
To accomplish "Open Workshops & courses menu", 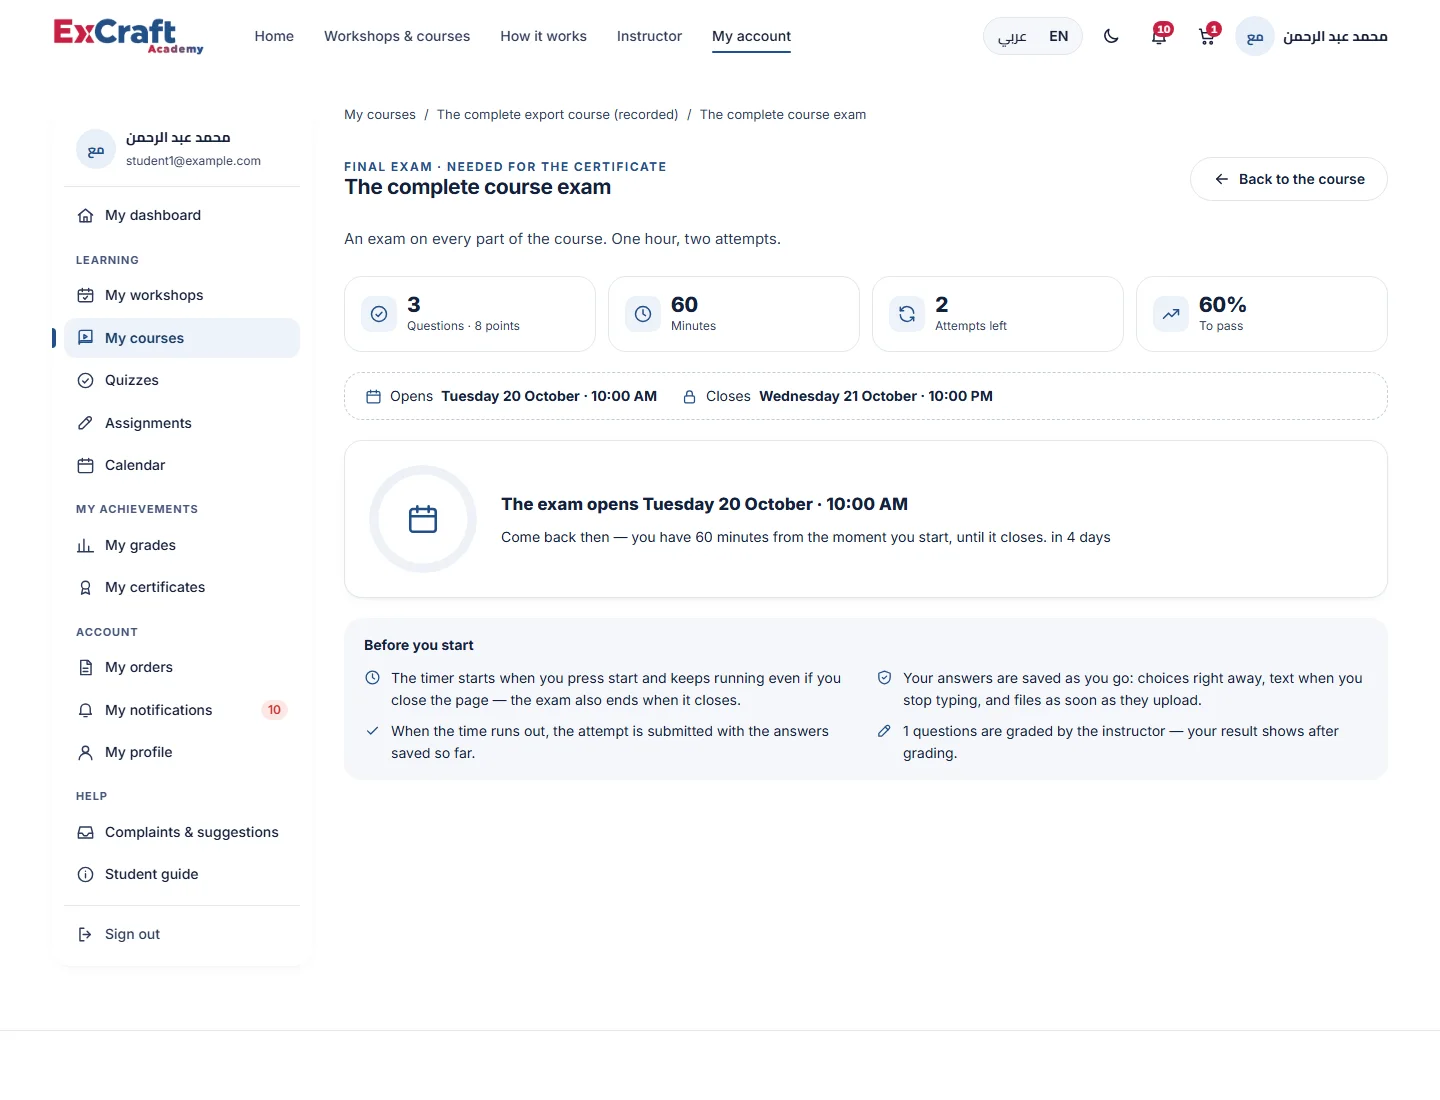I will click(397, 36).
